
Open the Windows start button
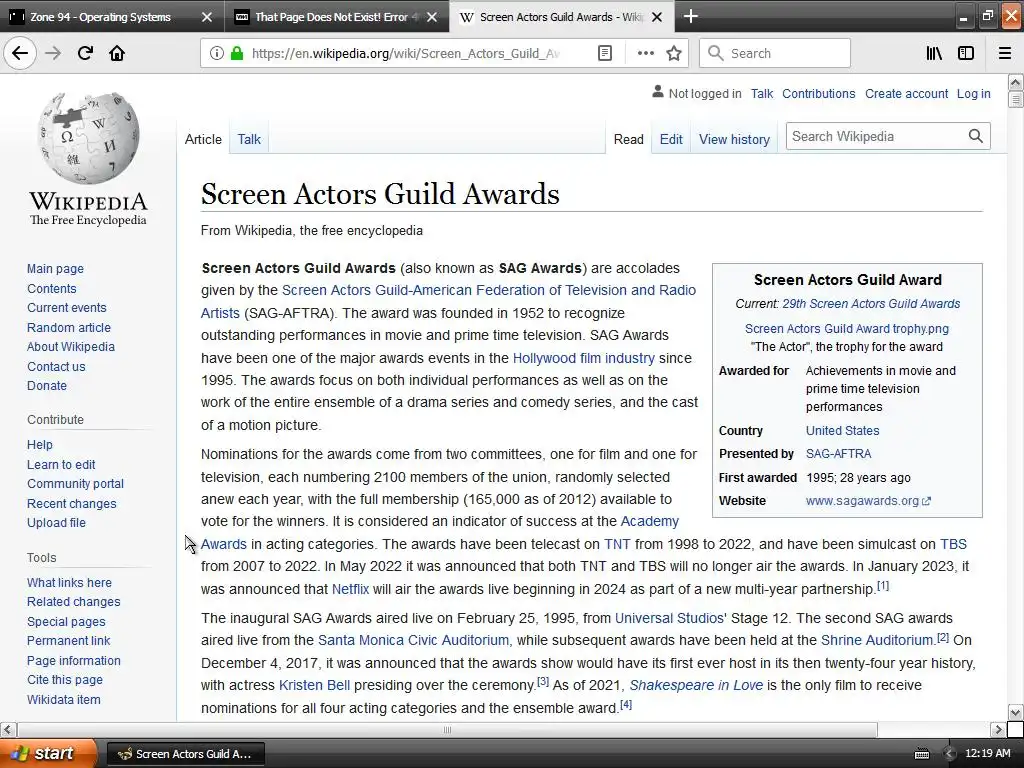coord(47,753)
